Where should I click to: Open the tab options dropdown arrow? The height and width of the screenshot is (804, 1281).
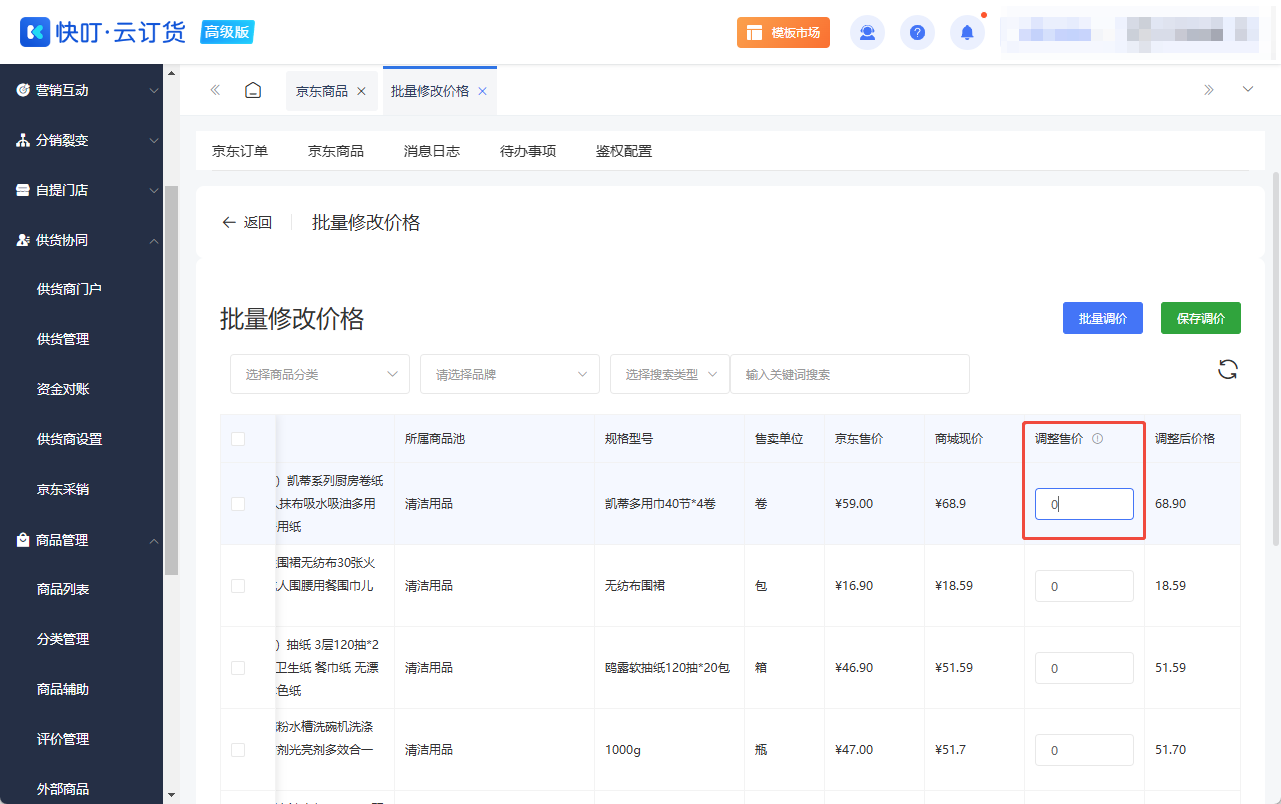coord(1248,90)
